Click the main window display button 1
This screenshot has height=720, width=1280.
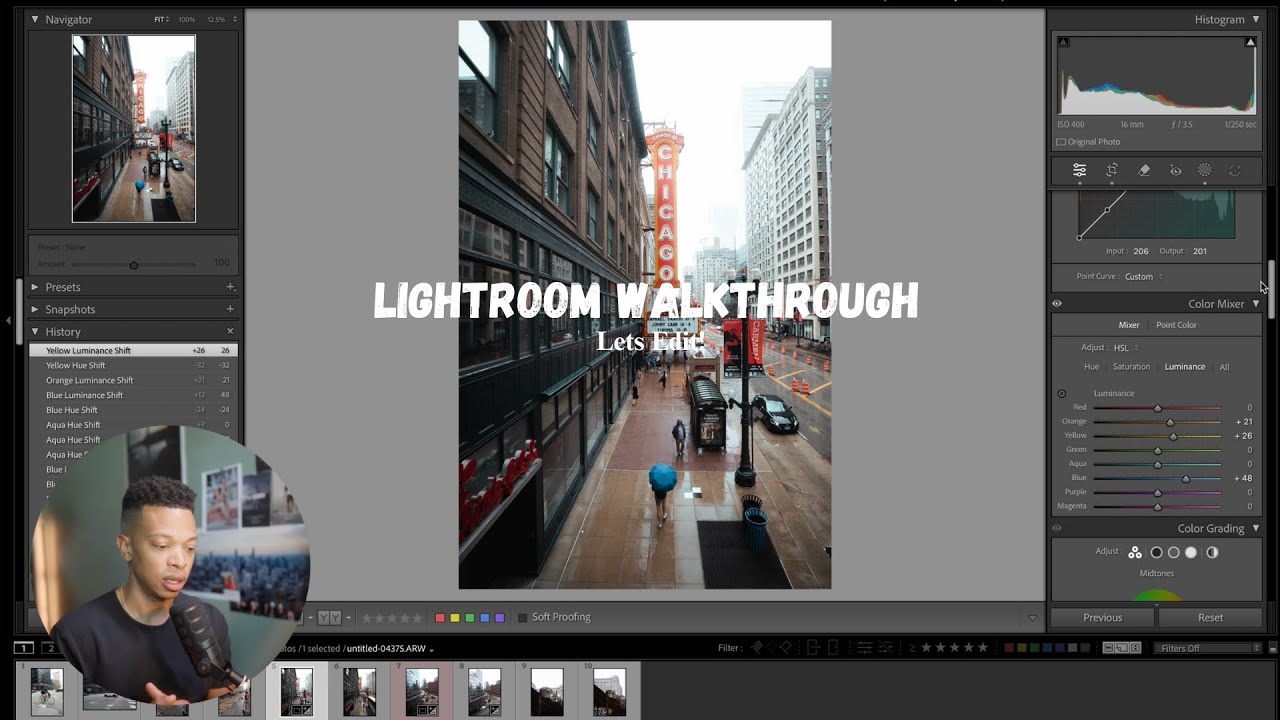point(24,648)
